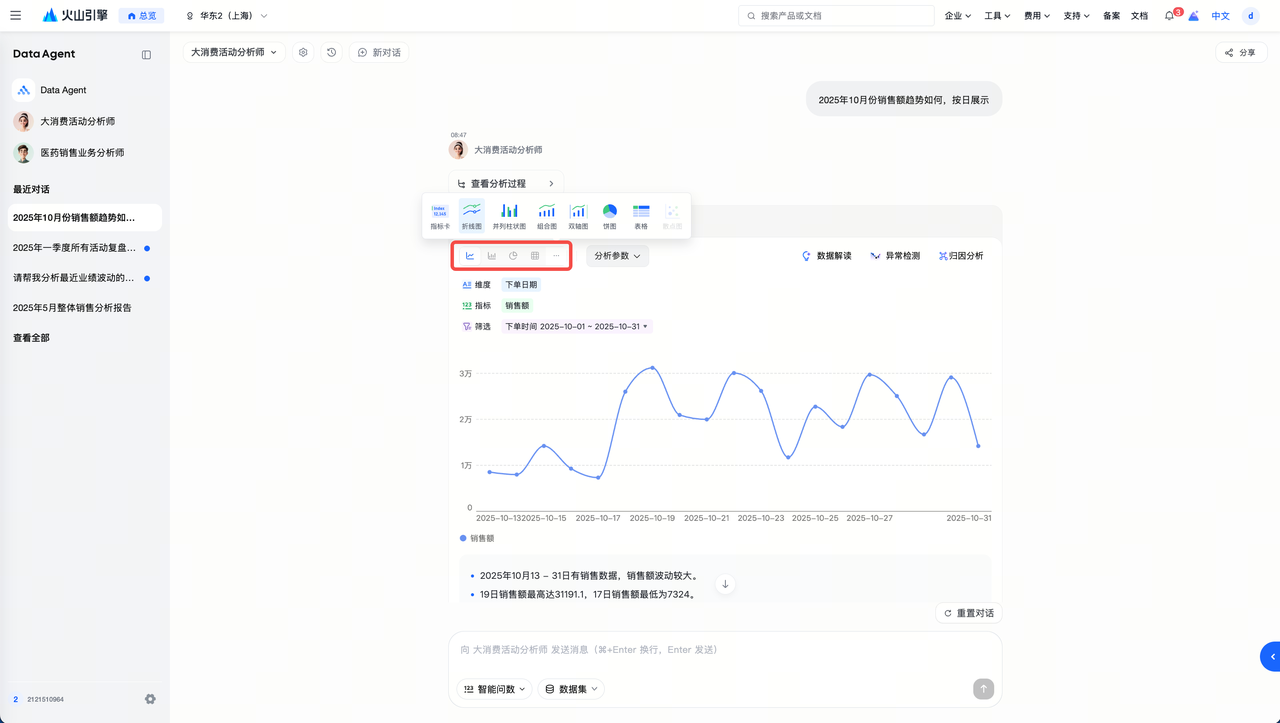The height and width of the screenshot is (723, 1280).
Task: Click the table grid toolbar icon
Action: [535, 256]
